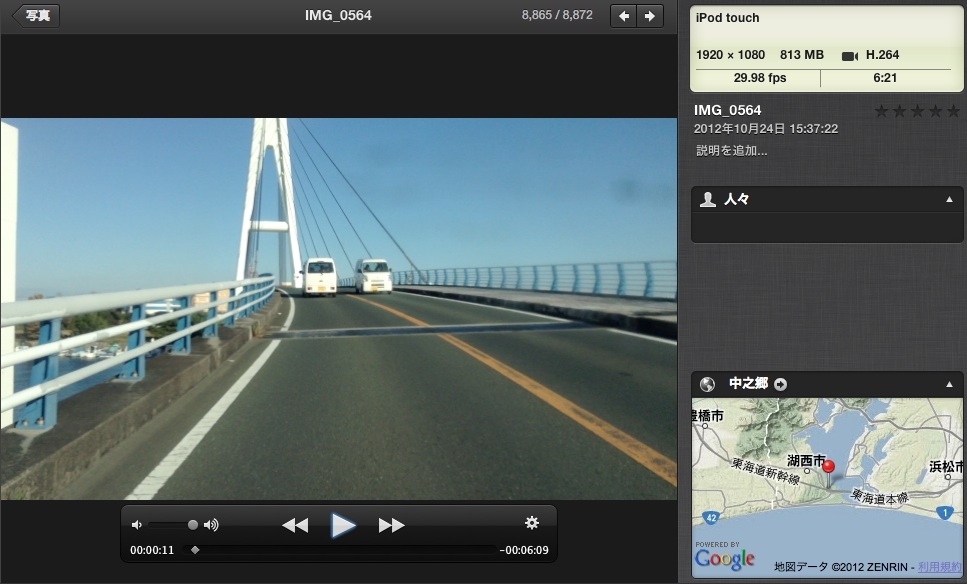Set volume to max with loud speaker icon
The height and width of the screenshot is (584, 967).
tap(211, 525)
